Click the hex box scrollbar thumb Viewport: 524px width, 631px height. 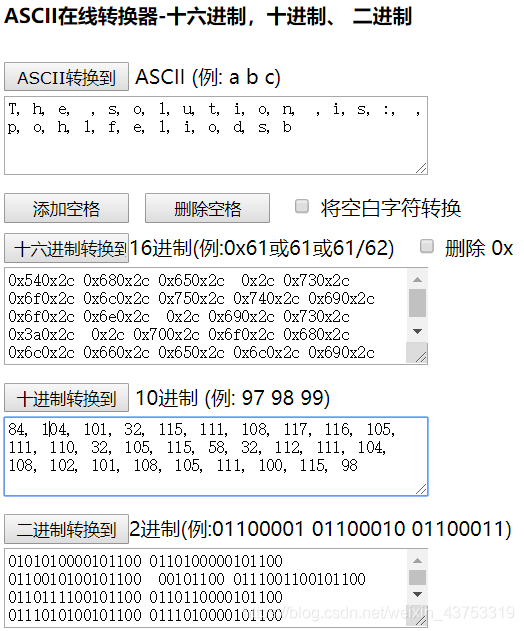(417, 303)
